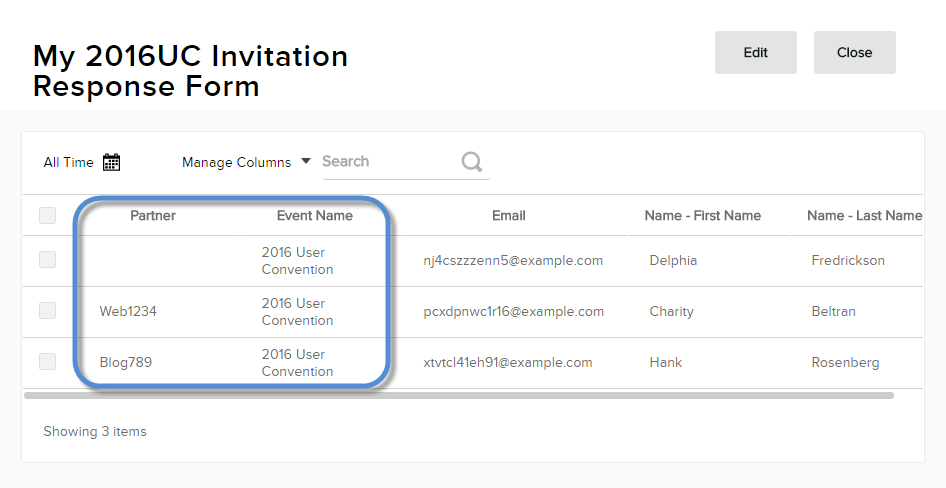
Task: Sort by the Partner column header
Action: coord(153,215)
